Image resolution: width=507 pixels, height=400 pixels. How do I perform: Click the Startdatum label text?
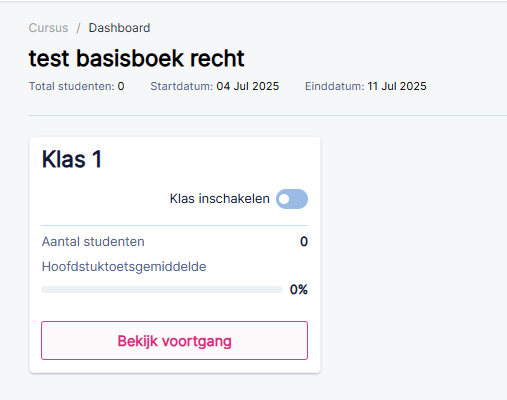click(181, 86)
